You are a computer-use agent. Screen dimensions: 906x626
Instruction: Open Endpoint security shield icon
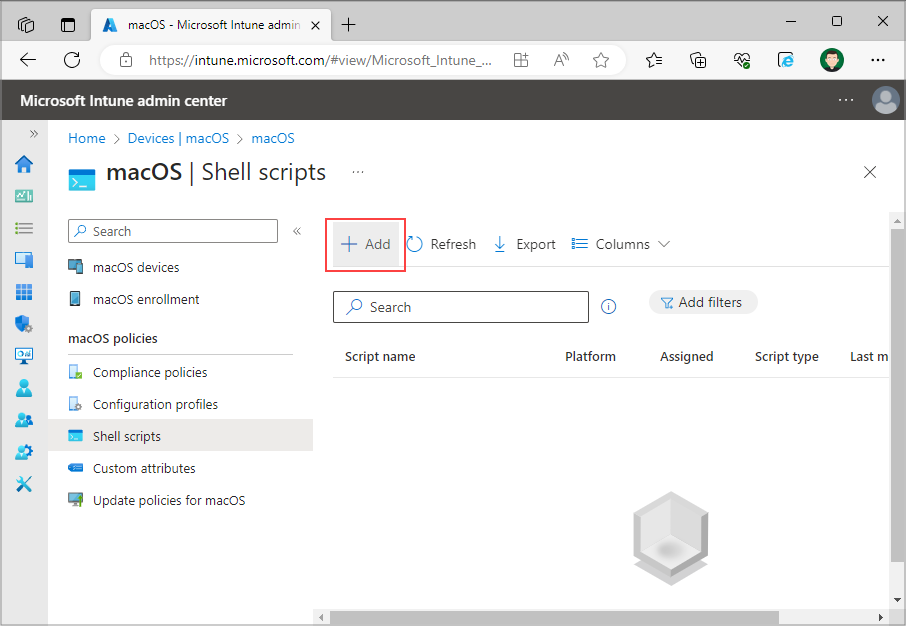(x=24, y=324)
